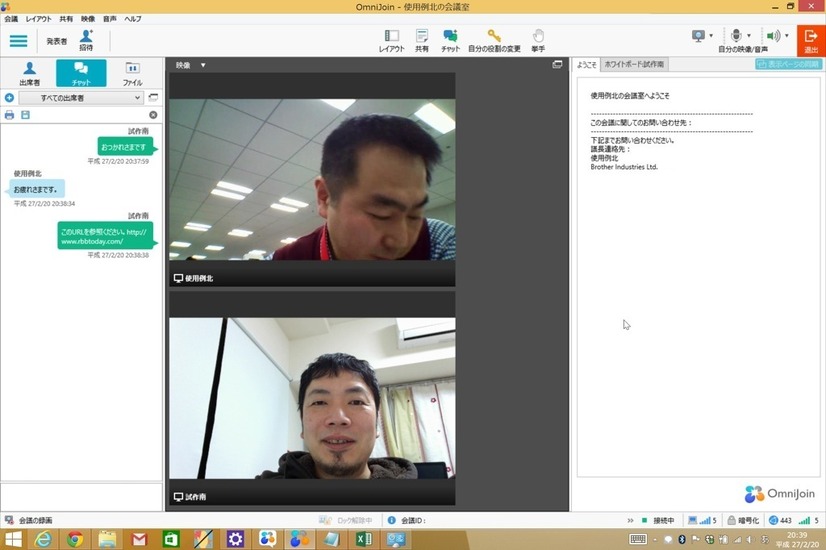Open Gmail from the taskbar
826x550 pixels.
(x=139, y=539)
